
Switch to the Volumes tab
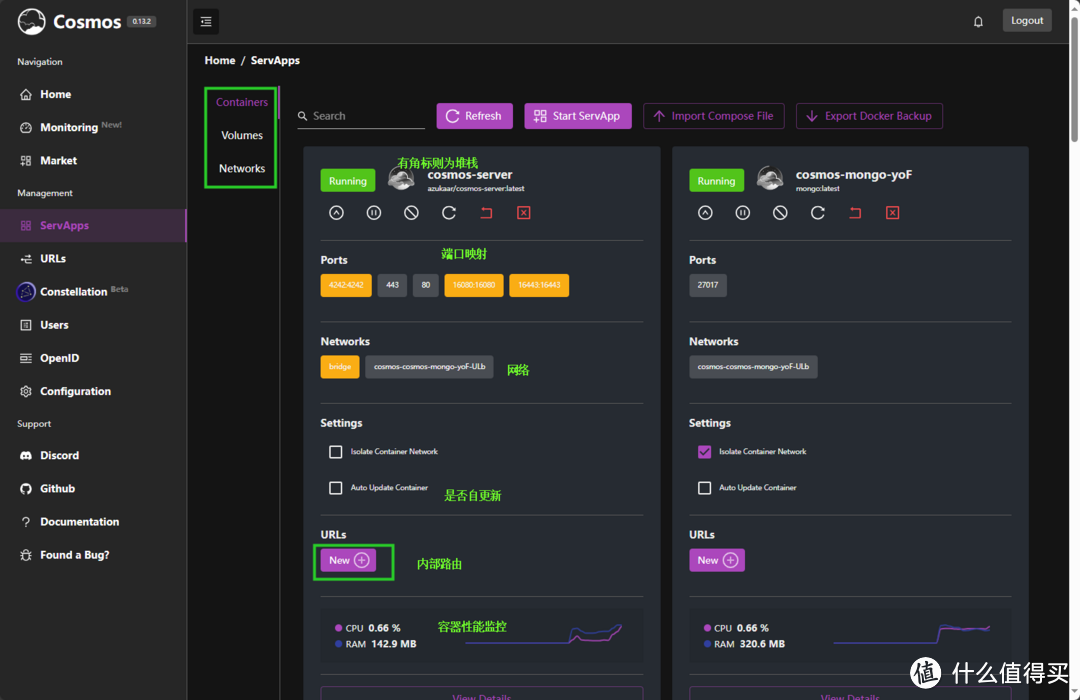point(242,135)
